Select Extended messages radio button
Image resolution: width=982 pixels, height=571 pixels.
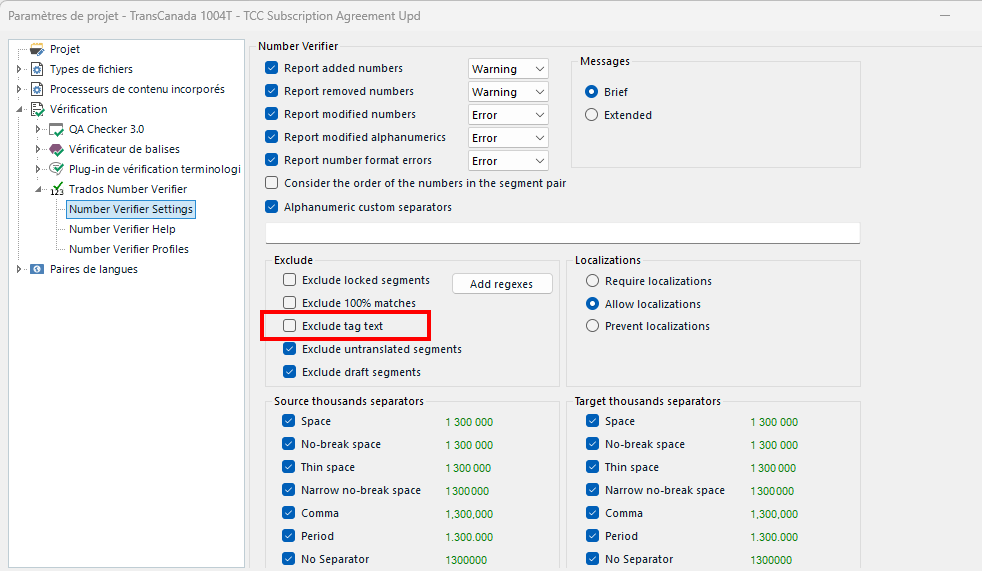[591, 115]
